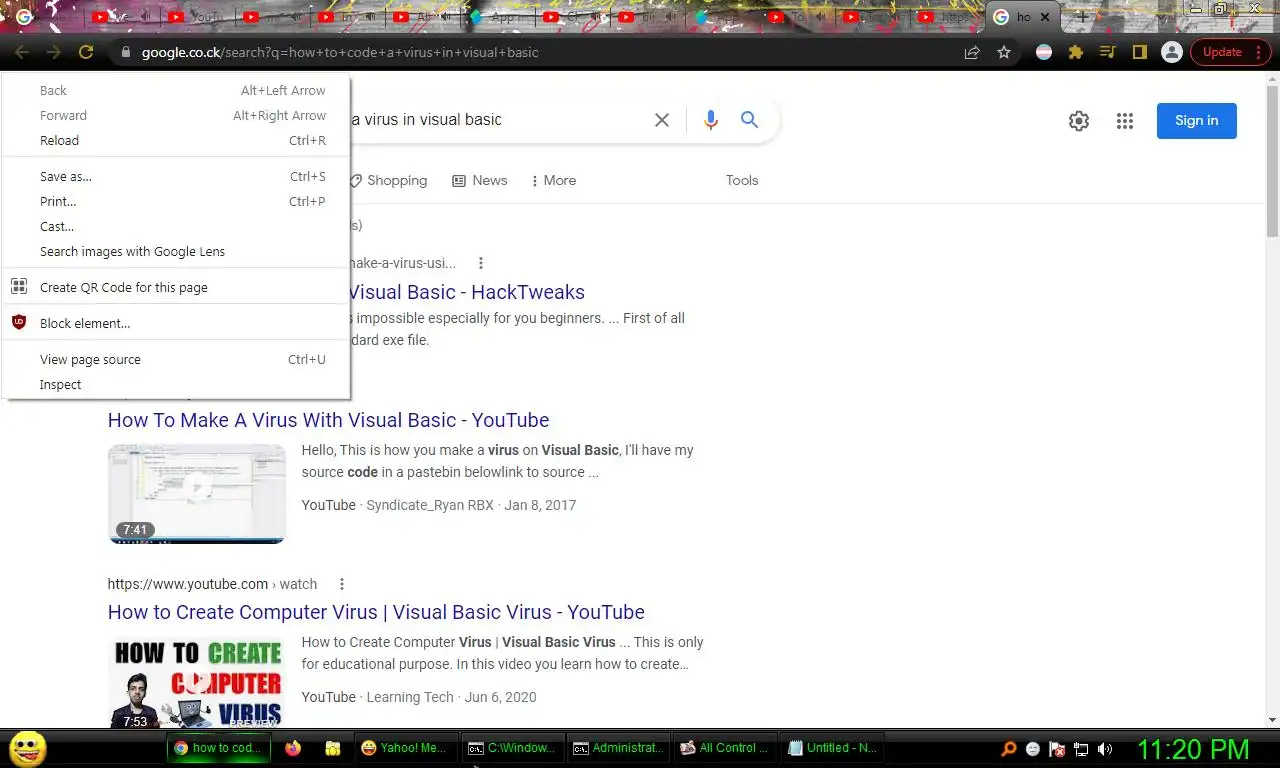Switch to the YouTu browser tab
This screenshot has height=768, width=1280.
click(197, 17)
